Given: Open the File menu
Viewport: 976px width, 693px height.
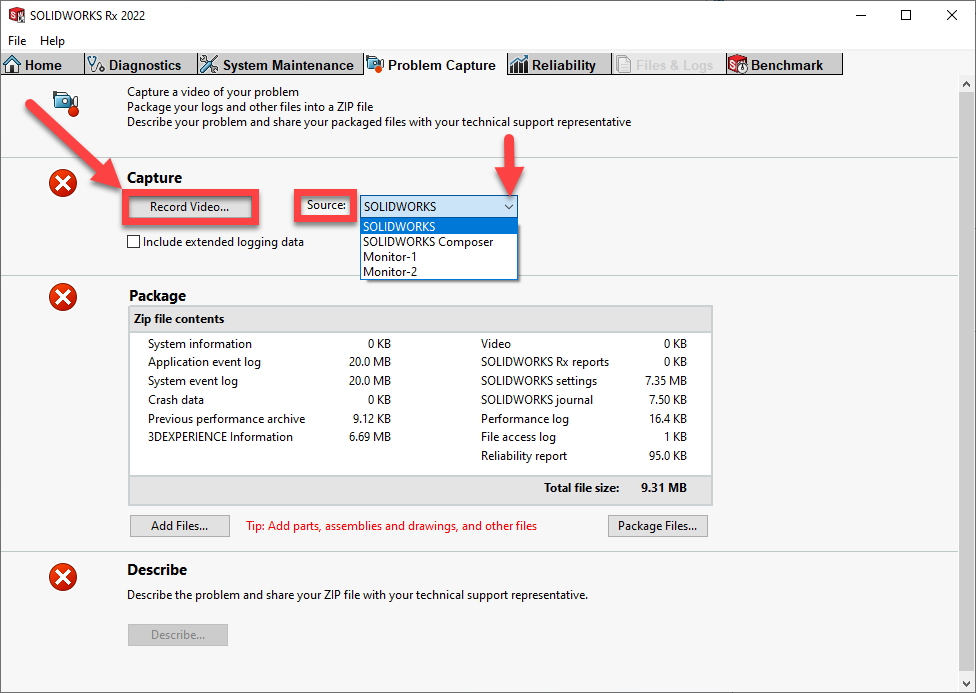Looking at the screenshot, I should [x=17, y=41].
